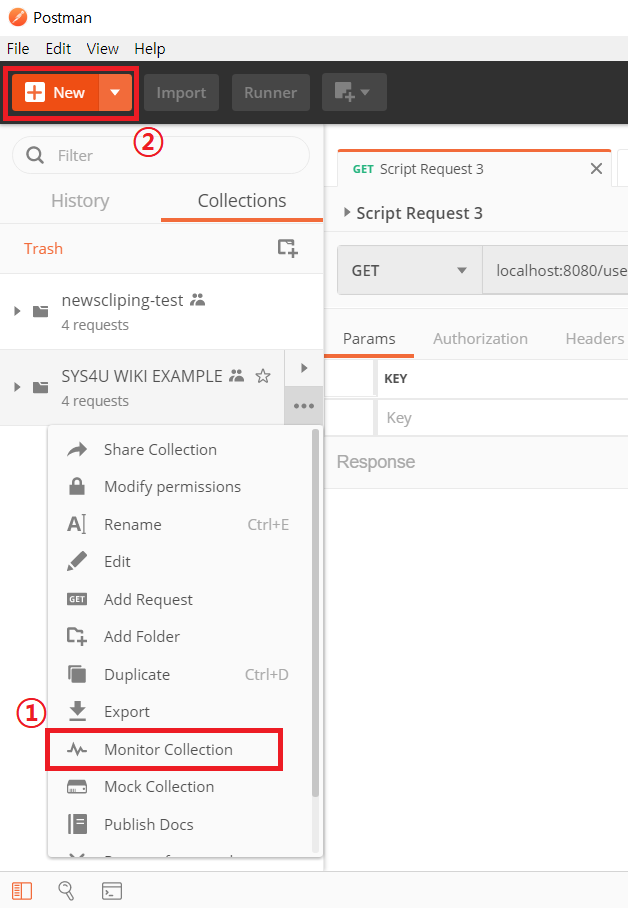Choose Publish Docs menu entry

[x=180, y=824]
